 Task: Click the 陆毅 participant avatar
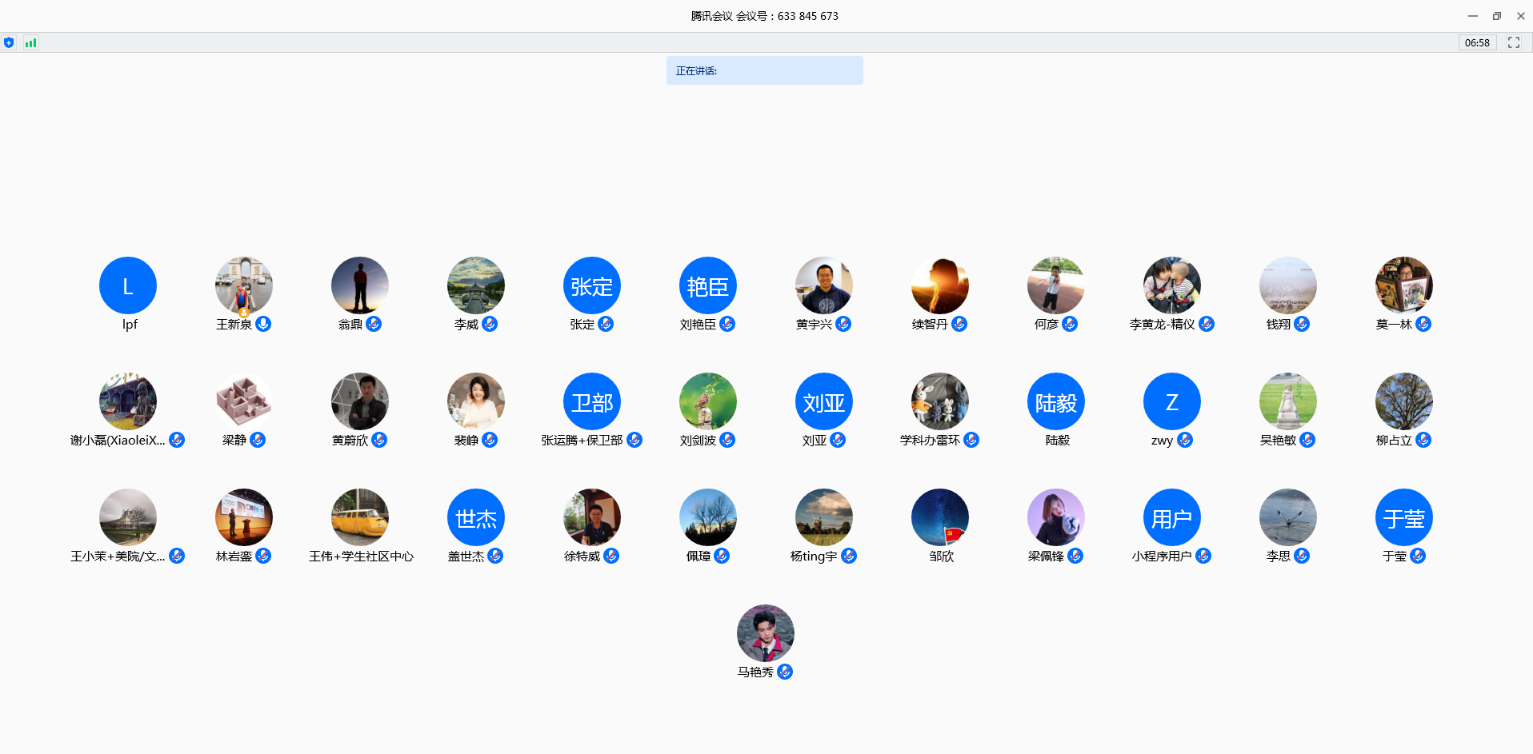tap(1056, 402)
